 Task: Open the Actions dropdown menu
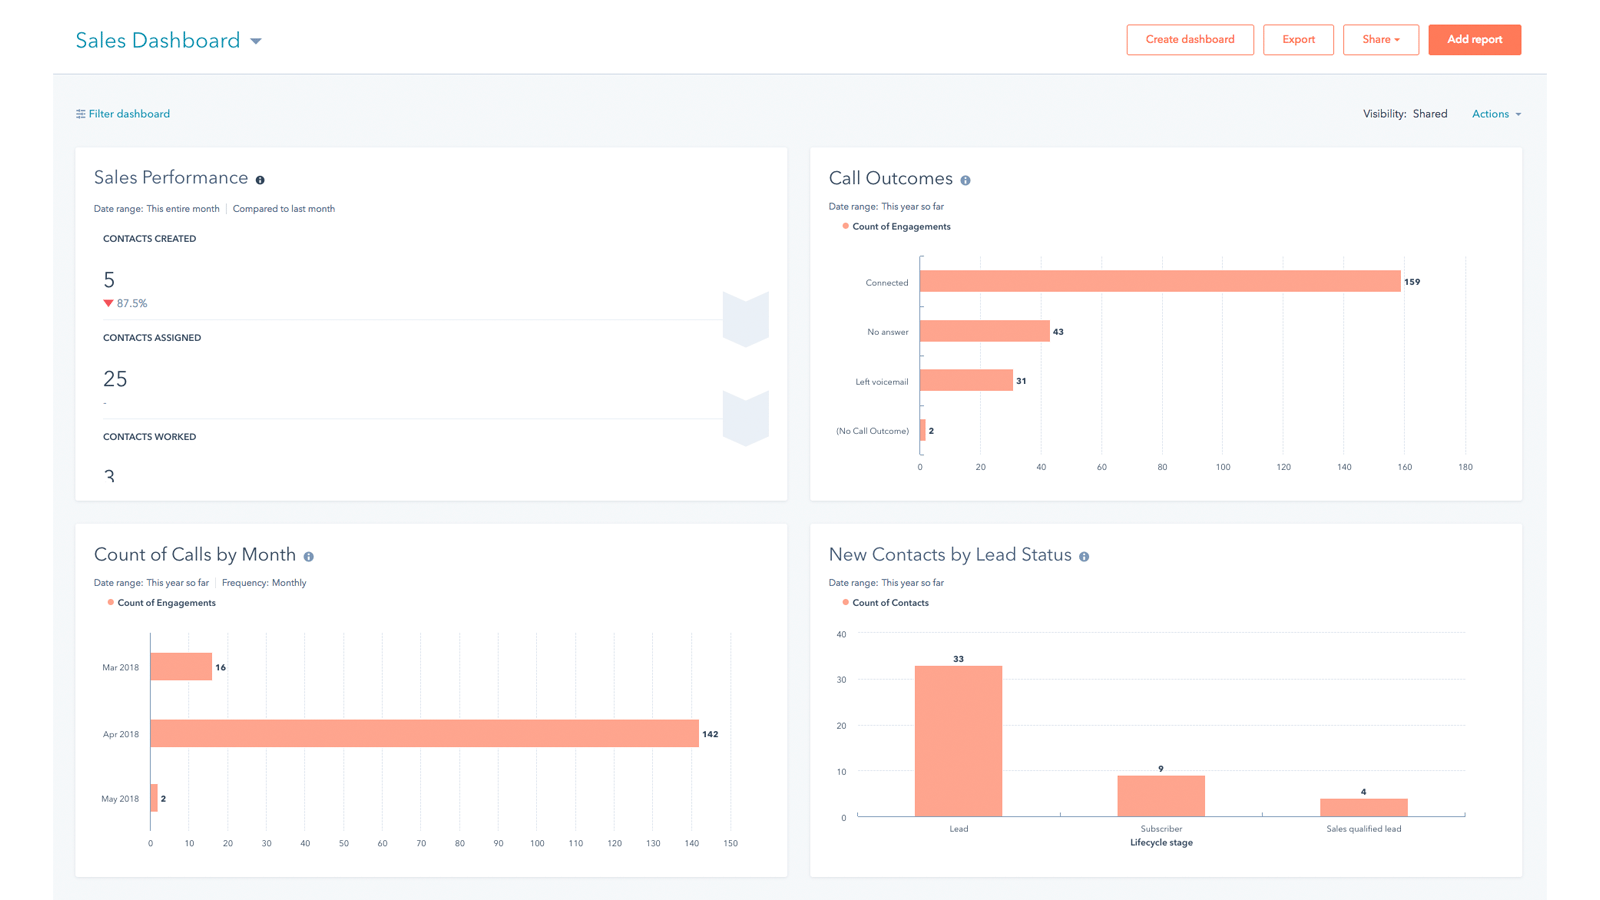point(1496,114)
